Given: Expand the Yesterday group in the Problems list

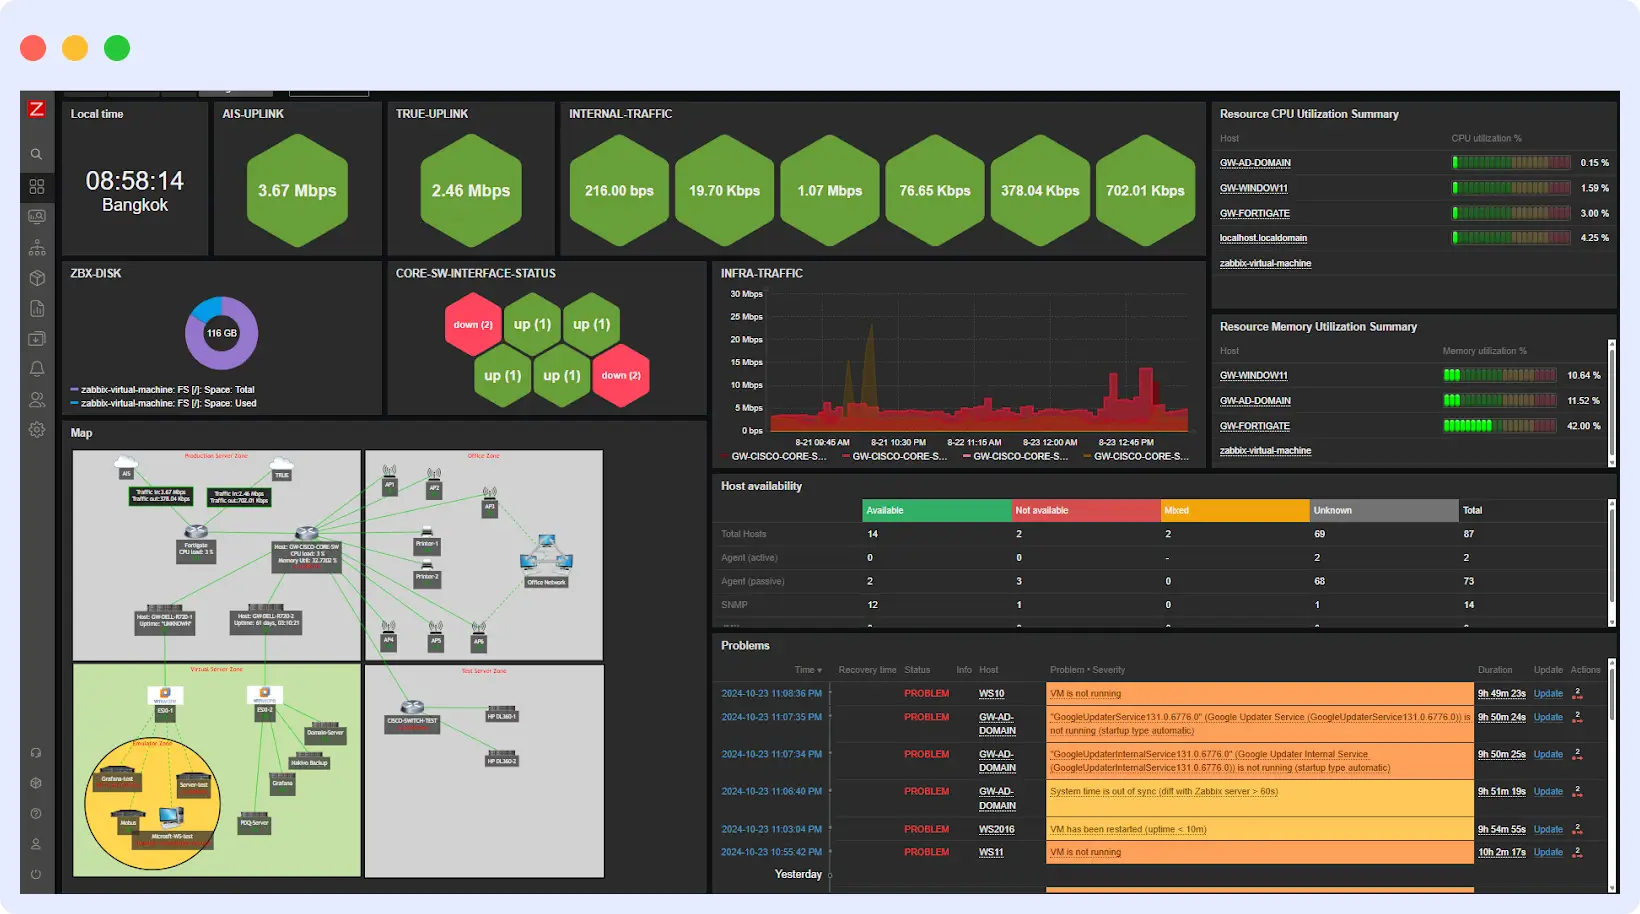Looking at the screenshot, I should [798, 874].
